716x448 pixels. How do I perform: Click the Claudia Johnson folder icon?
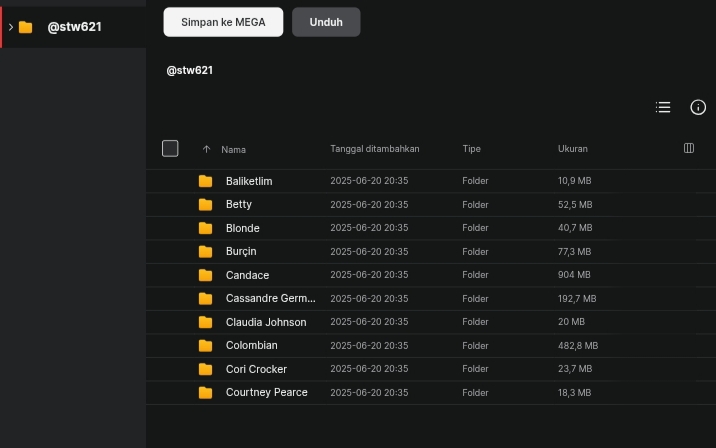point(205,322)
